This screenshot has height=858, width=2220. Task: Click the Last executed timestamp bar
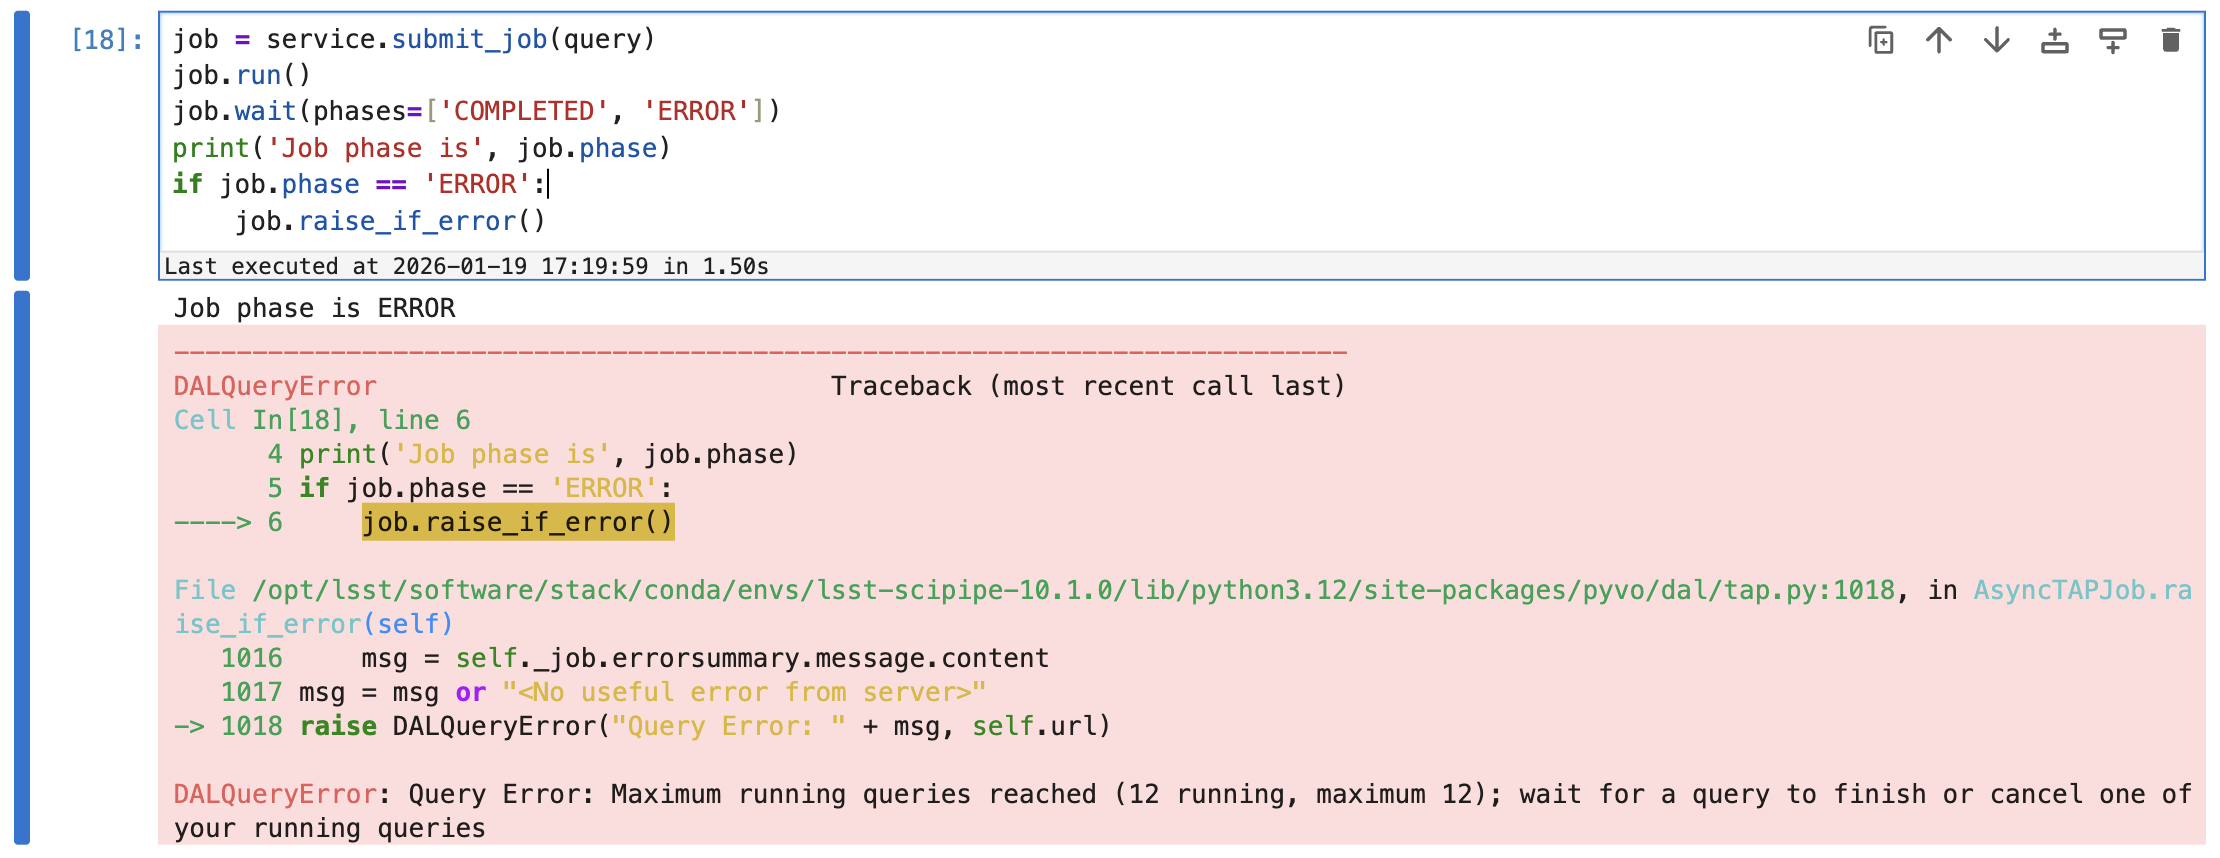(x=466, y=266)
